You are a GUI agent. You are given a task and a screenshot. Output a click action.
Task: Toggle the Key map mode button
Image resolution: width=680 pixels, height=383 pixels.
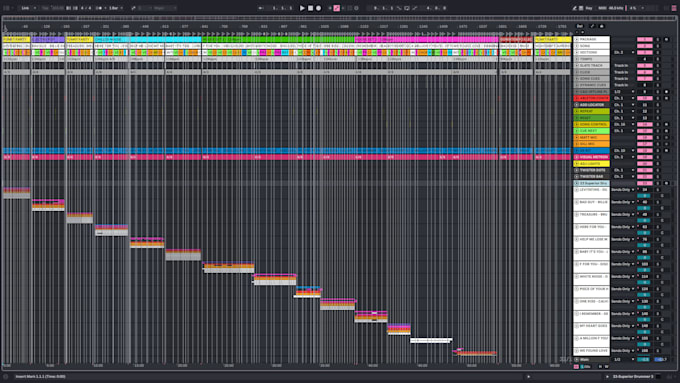tap(589, 8)
